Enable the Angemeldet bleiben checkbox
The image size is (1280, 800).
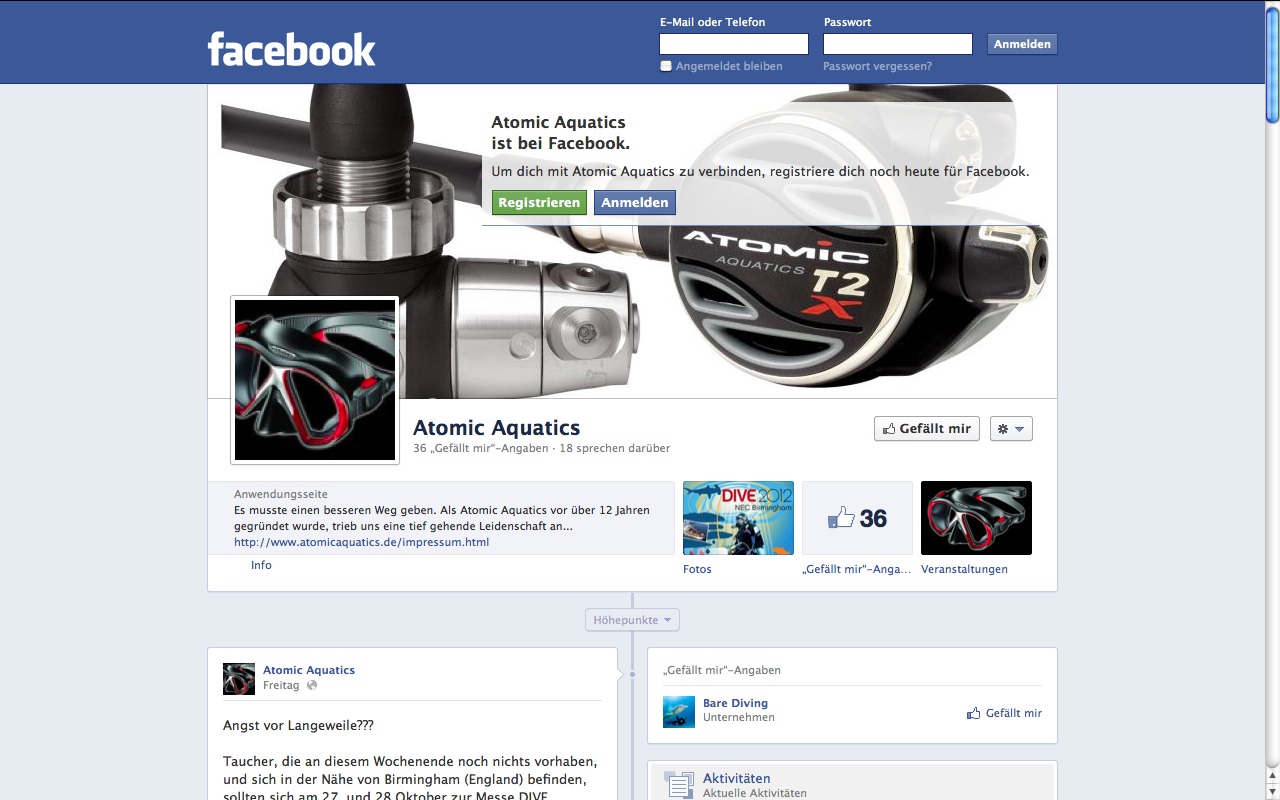point(665,66)
